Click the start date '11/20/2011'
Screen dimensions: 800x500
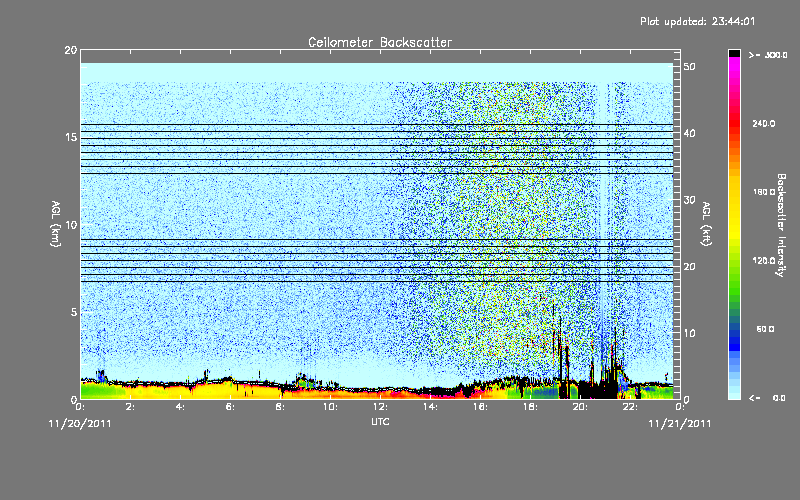pos(80,423)
